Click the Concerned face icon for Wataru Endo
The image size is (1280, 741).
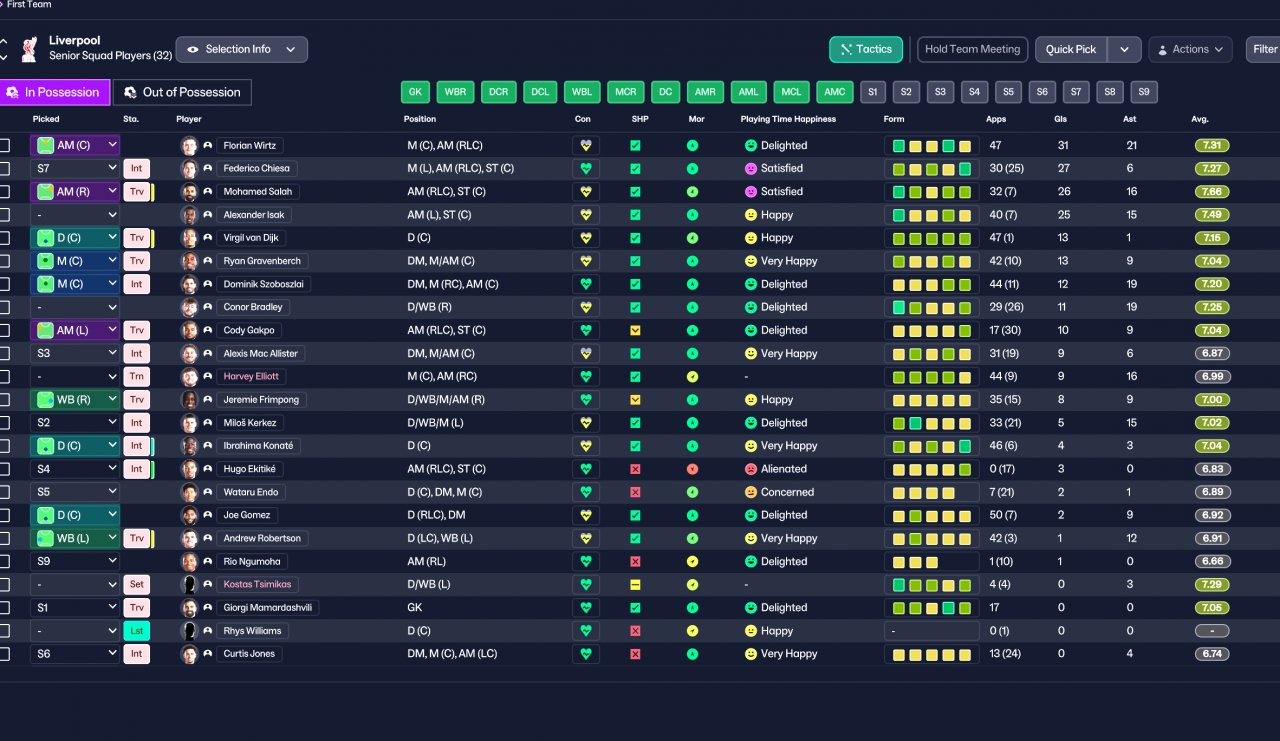pyautogui.click(x=750, y=492)
